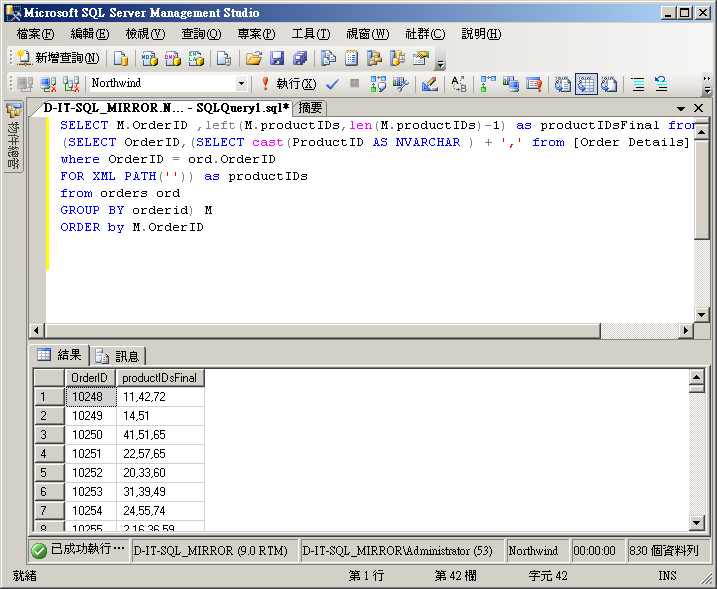Viewport: 717px width, 589px height.
Task: Toggle Include Client Statistics
Action: (510, 84)
